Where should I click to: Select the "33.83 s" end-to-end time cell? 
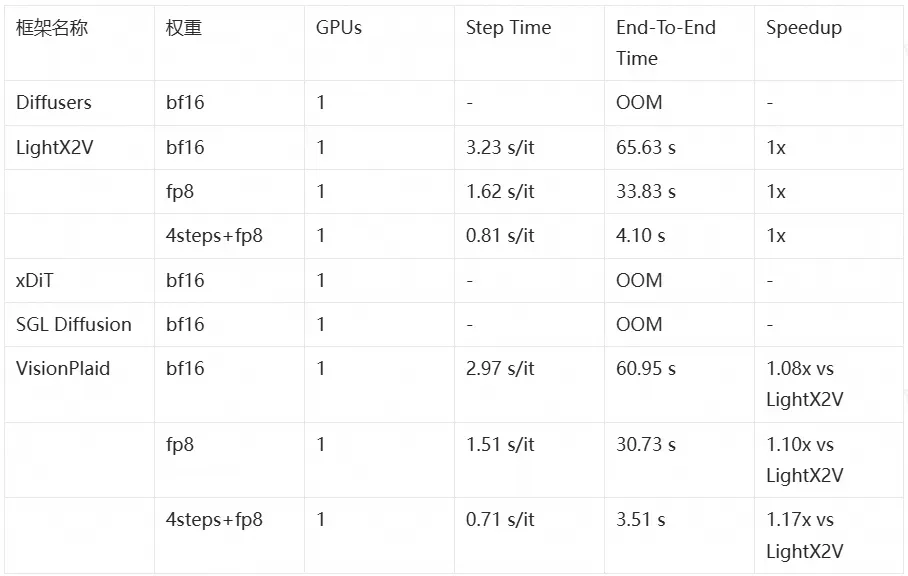646,191
